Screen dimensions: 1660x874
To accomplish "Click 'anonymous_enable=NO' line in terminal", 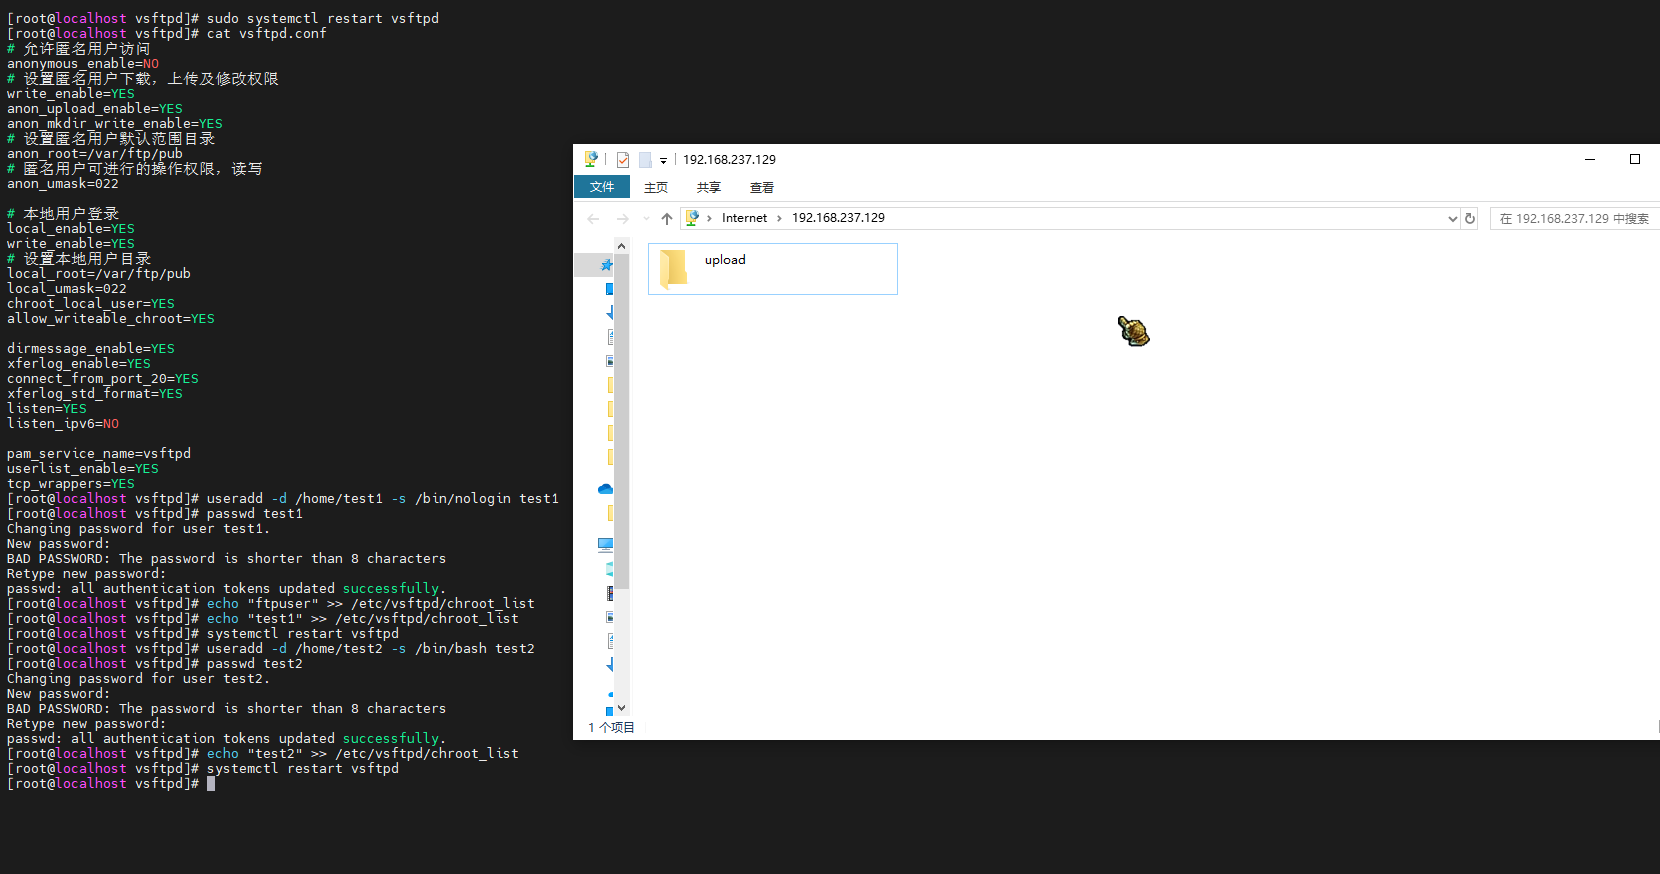I will [x=83, y=64].
